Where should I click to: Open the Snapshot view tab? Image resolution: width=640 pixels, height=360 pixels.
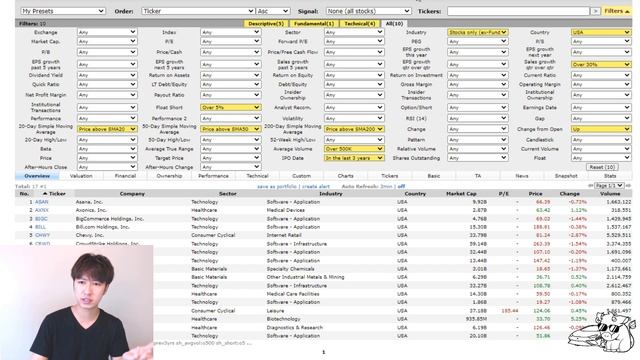566,176
